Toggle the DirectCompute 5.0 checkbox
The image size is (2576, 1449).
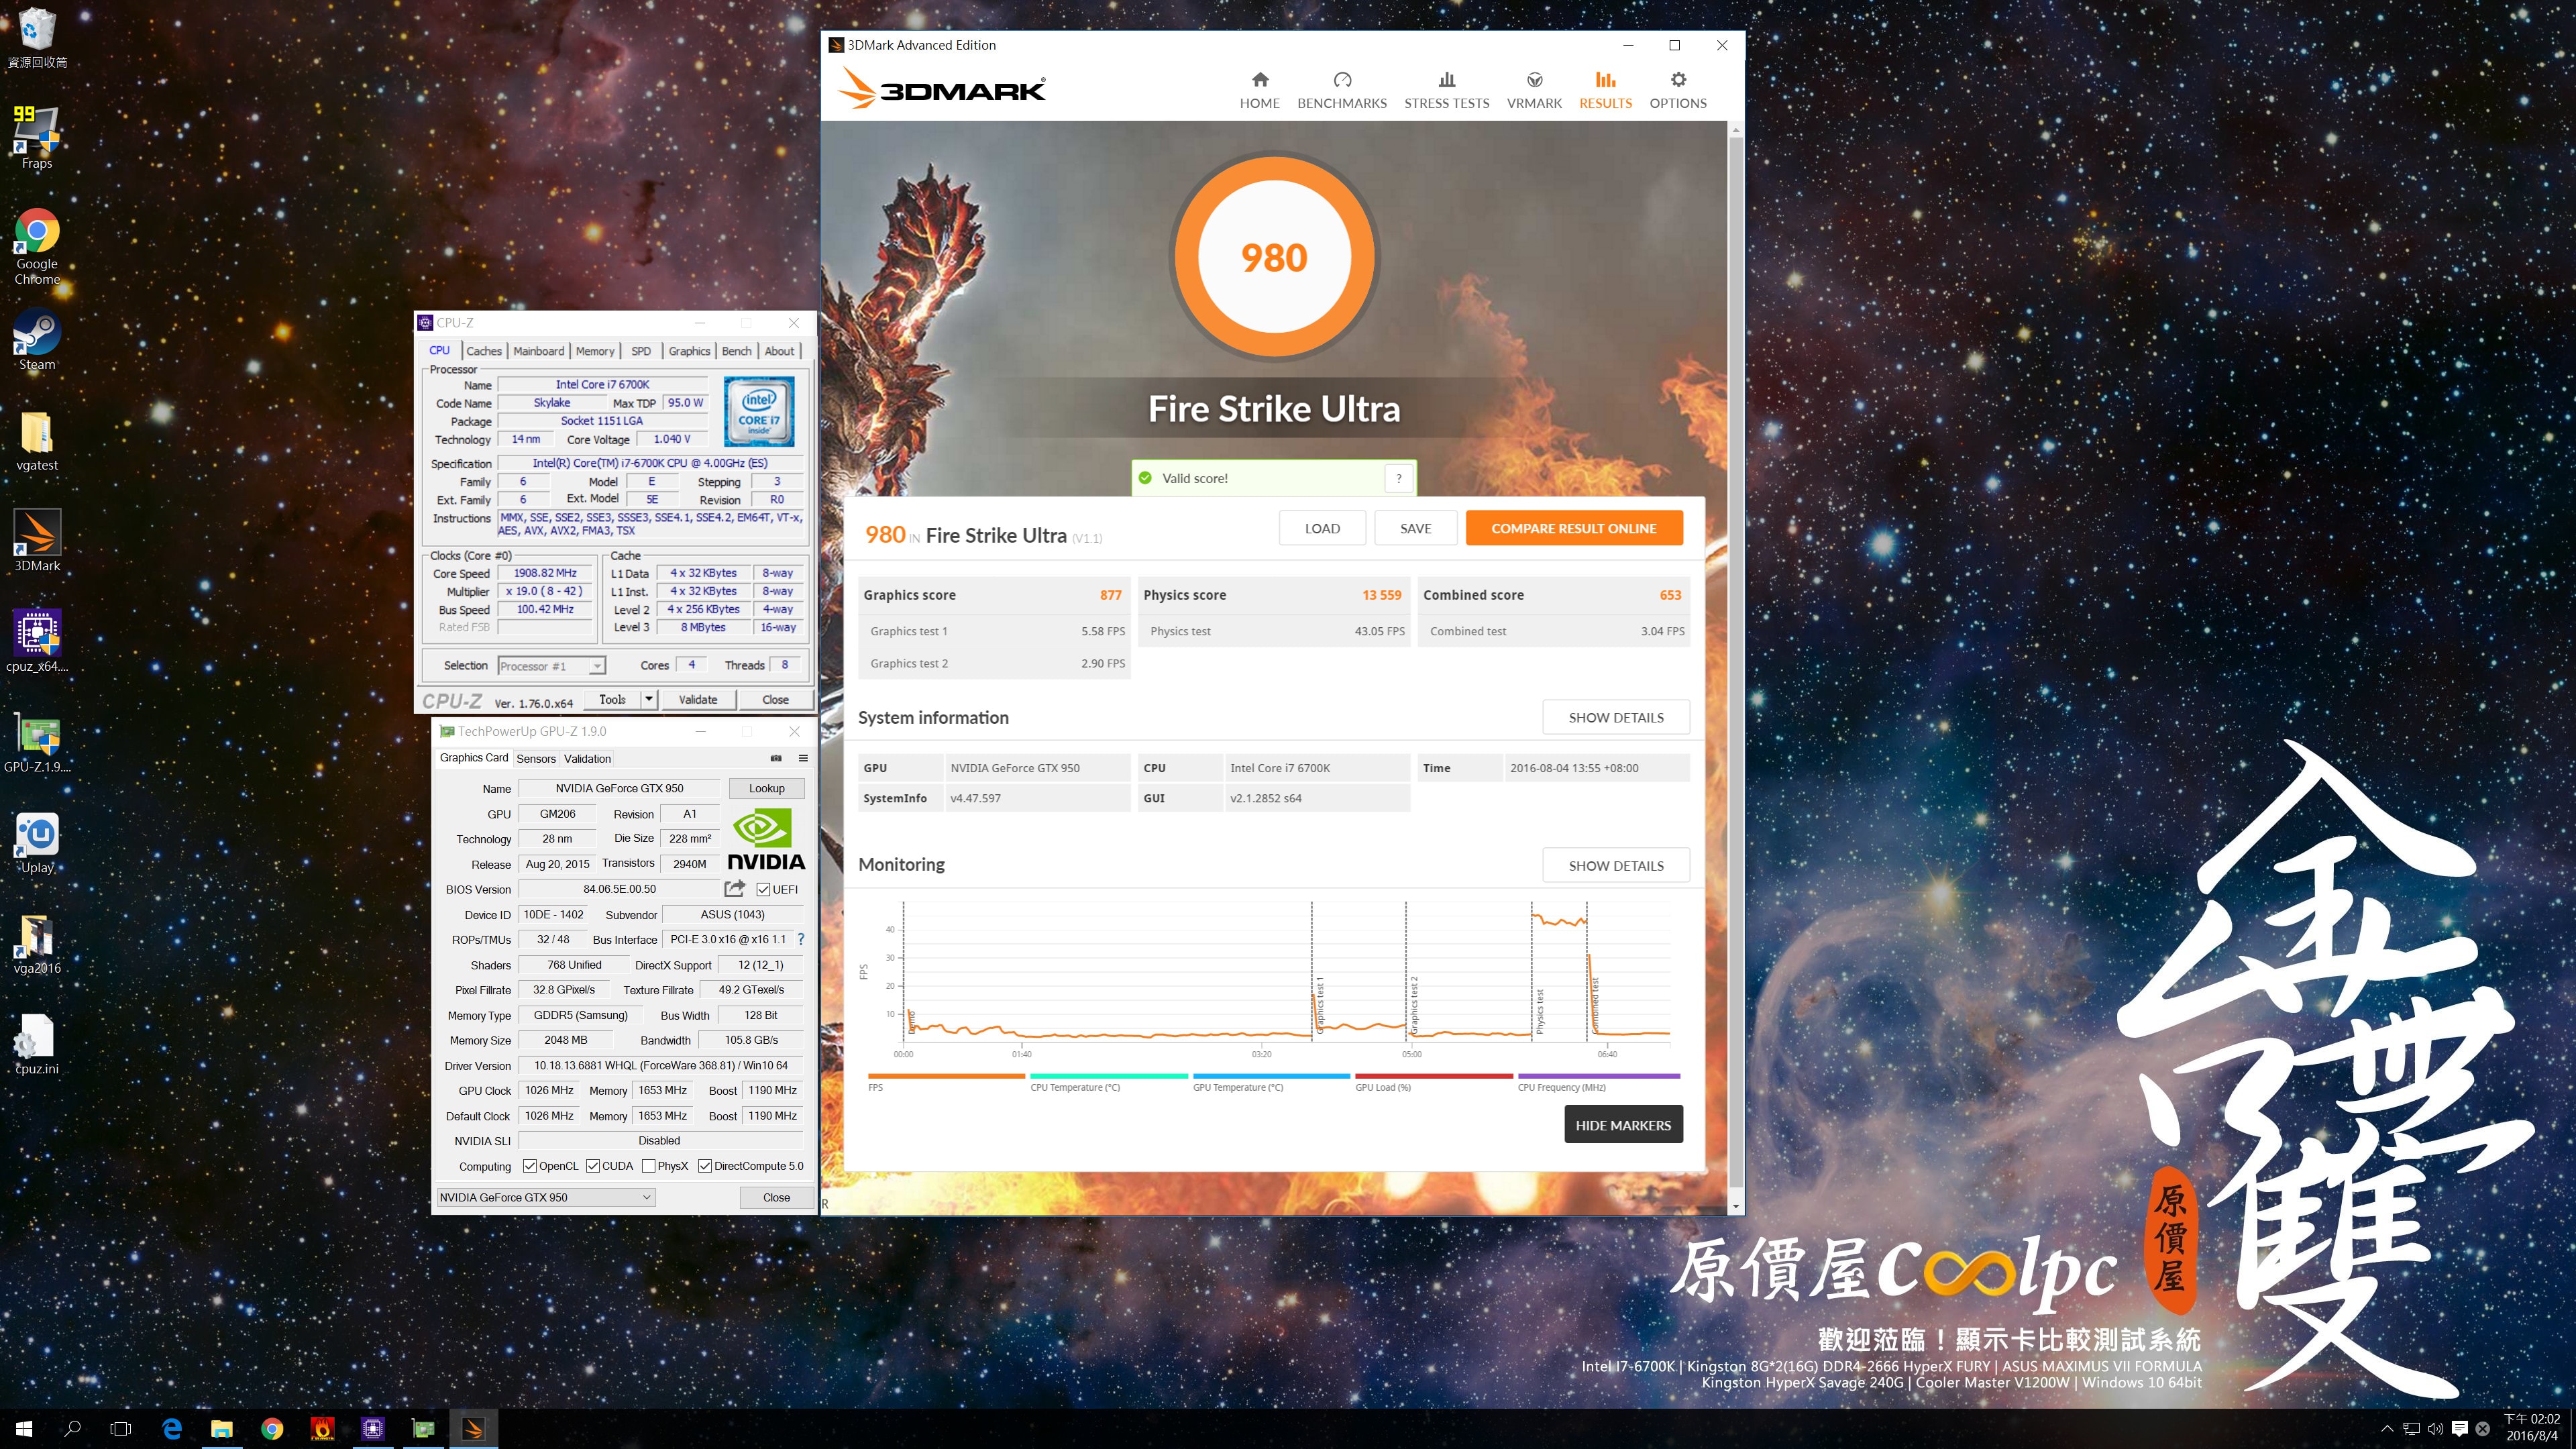pyautogui.click(x=705, y=1166)
